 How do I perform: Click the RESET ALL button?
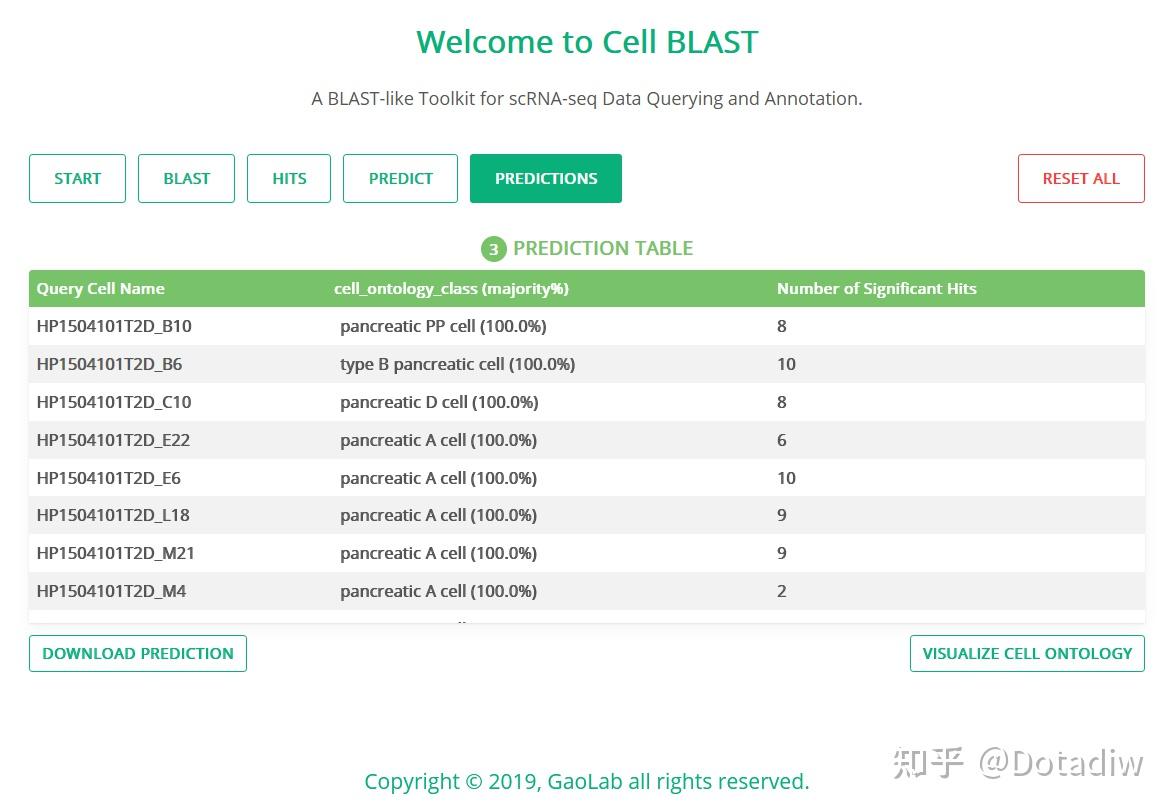click(x=1080, y=178)
